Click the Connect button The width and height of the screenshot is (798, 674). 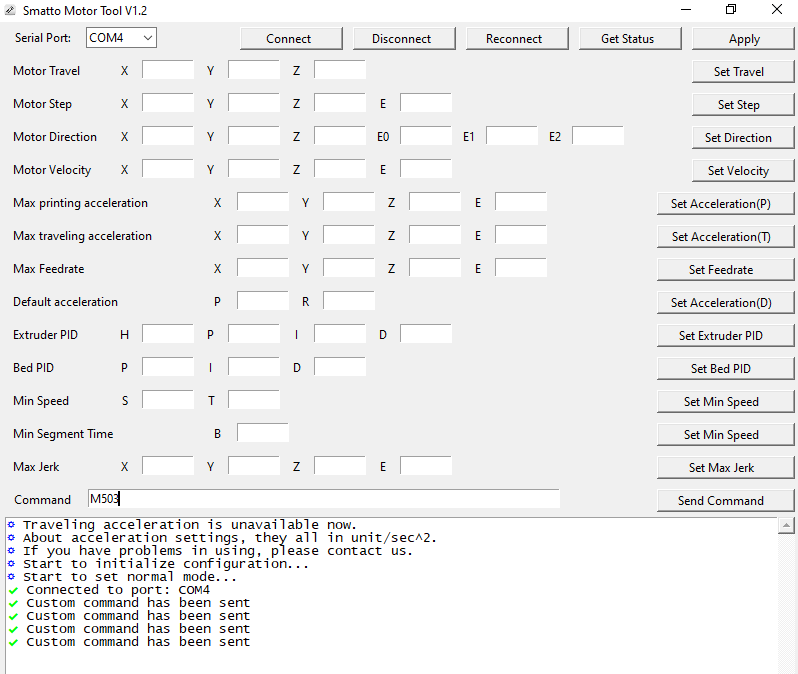291,39
